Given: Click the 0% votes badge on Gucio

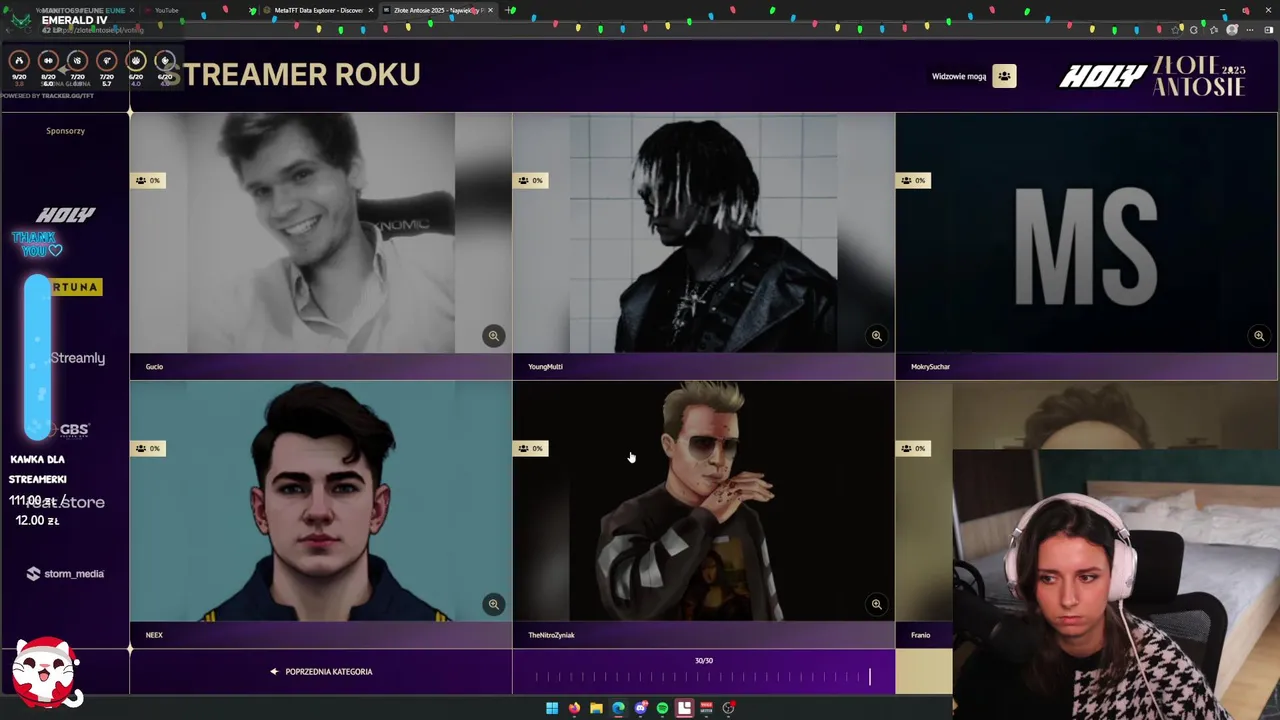Looking at the screenshot, I should tap(147, 180).
